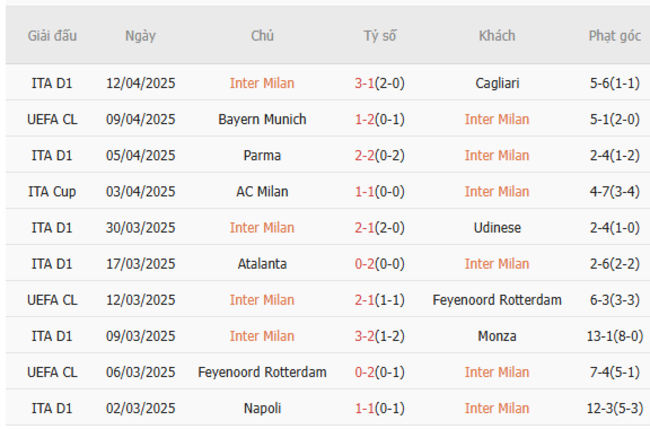Click the 13-1(8-0) corner kick stat
This screenshot has height=429, width=650.
614,336
